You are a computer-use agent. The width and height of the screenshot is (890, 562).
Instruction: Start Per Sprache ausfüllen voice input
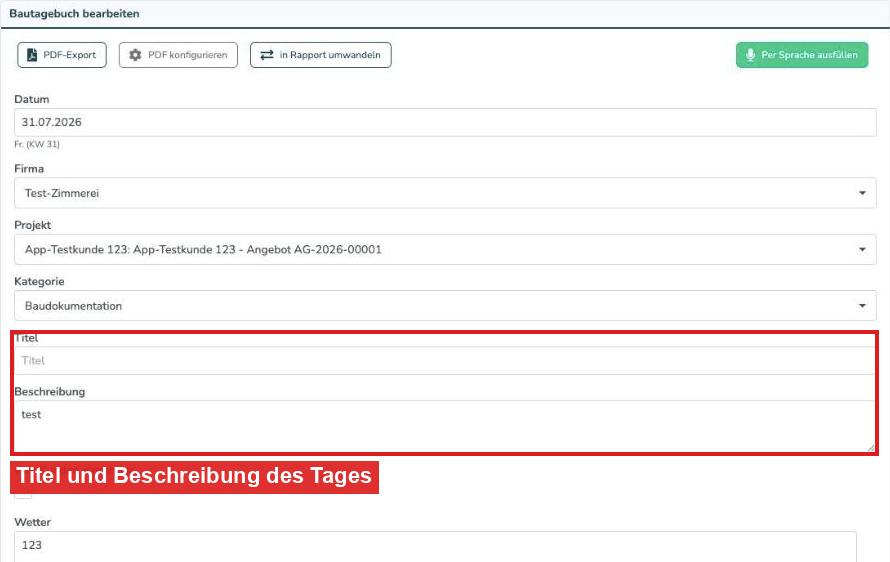tap(802, 55)
